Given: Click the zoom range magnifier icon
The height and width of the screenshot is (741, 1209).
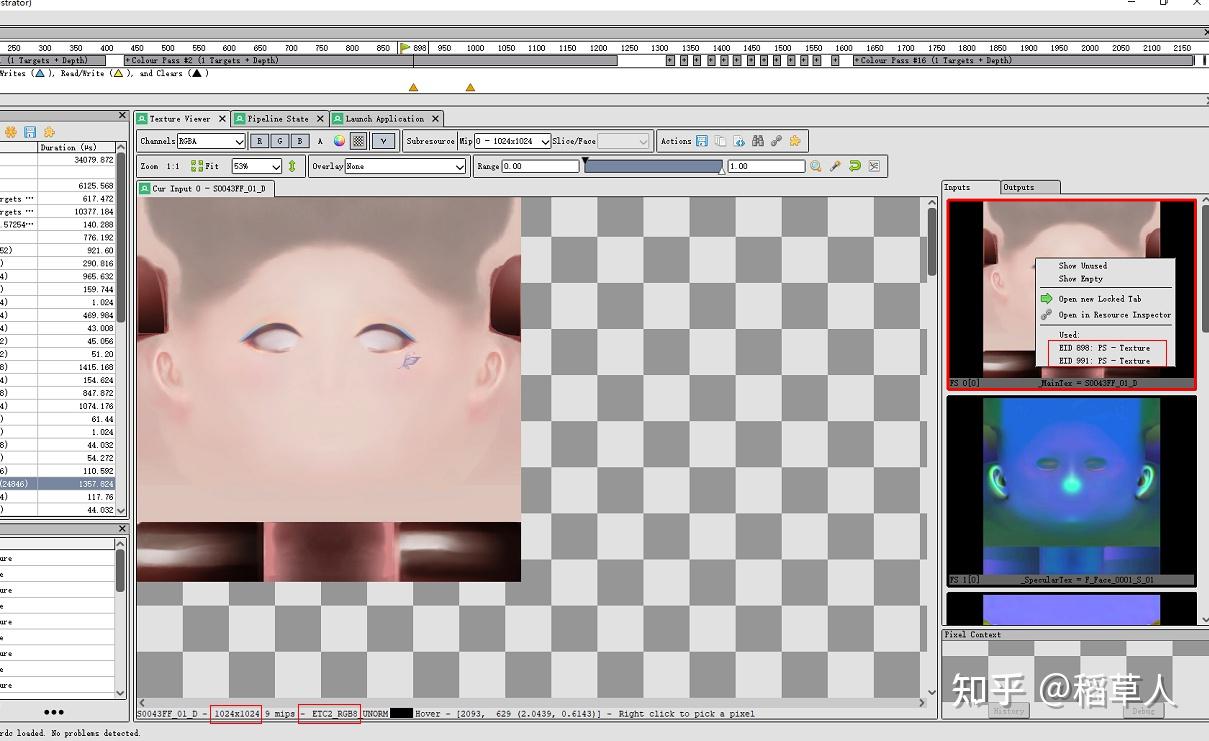Looking at the screenshot, I should point(816,166).
